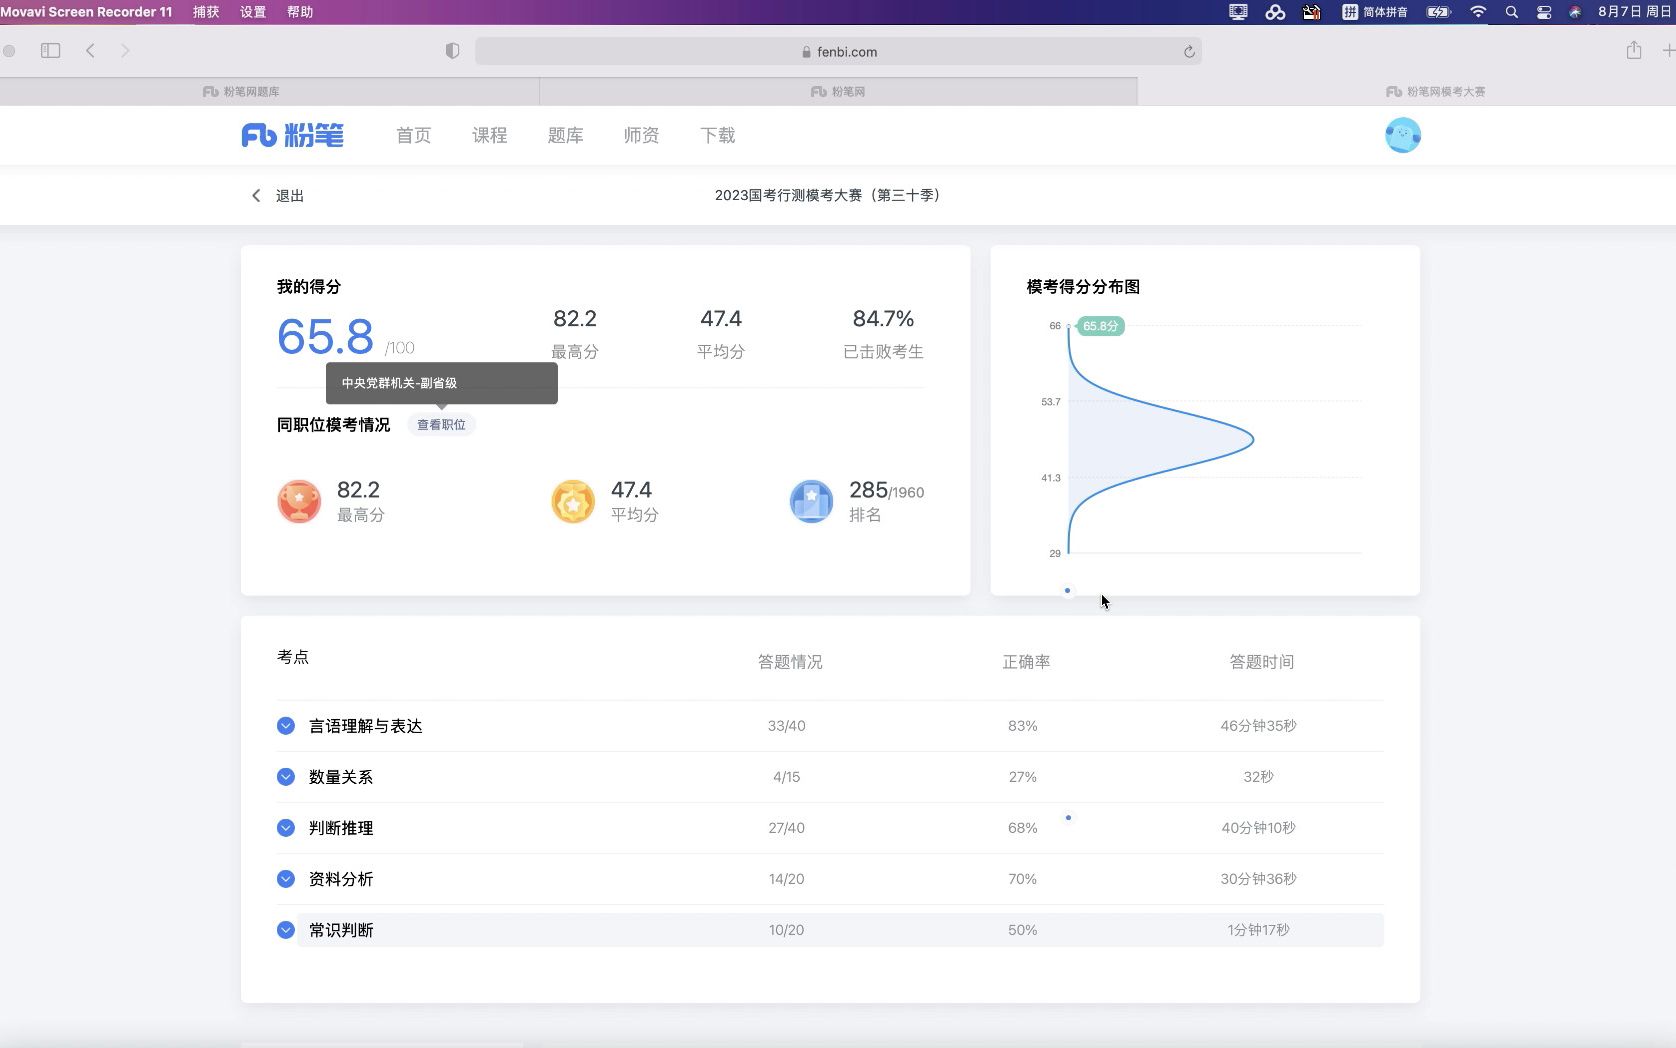Click the 模考得分分布图 heading
Screen dimensions: 1676x1048
[1083, 287]
